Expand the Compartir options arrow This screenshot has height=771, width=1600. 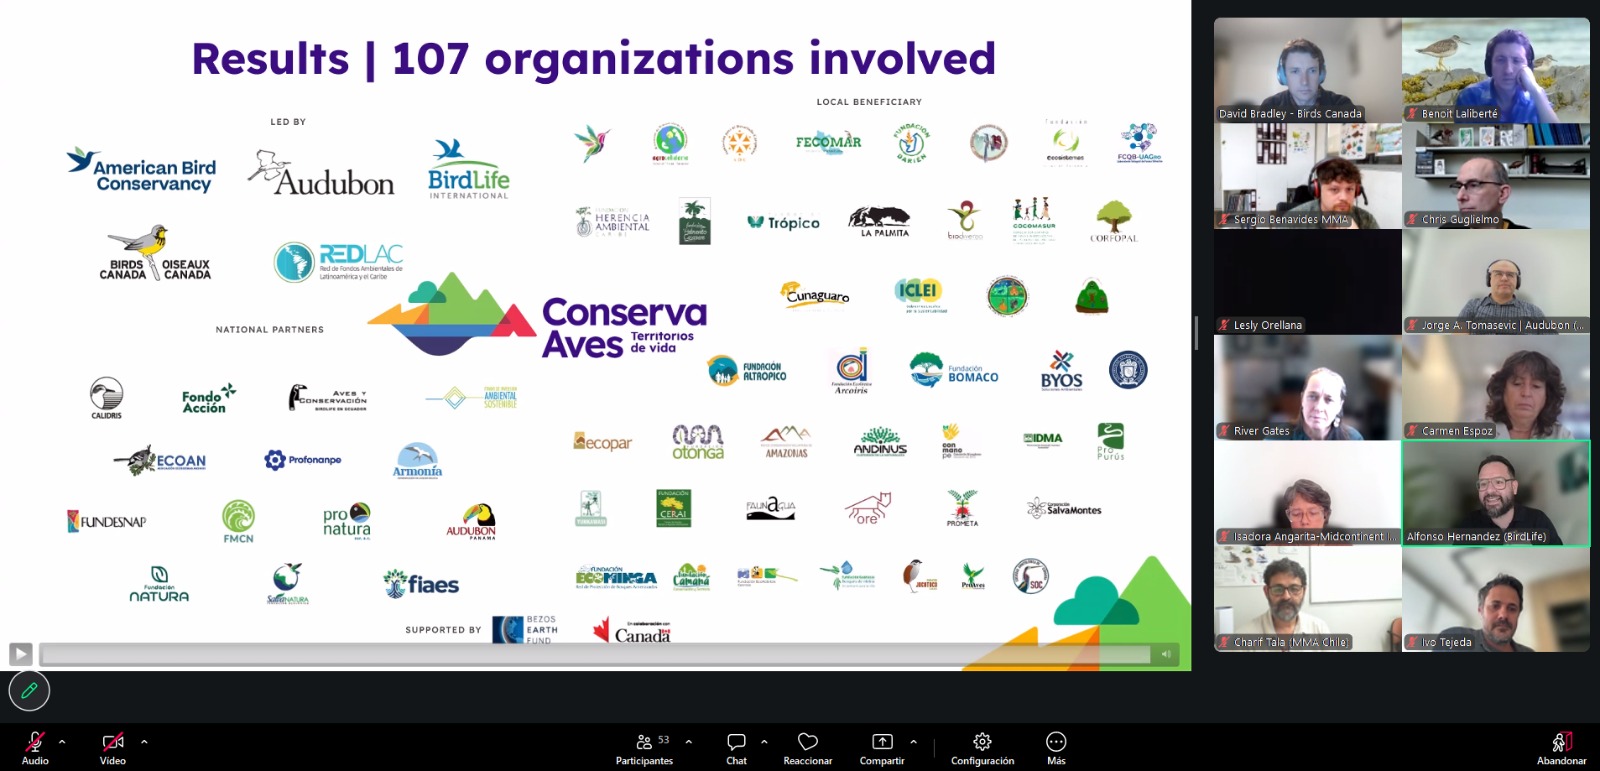pyautogui.click(x=913, y=742)
